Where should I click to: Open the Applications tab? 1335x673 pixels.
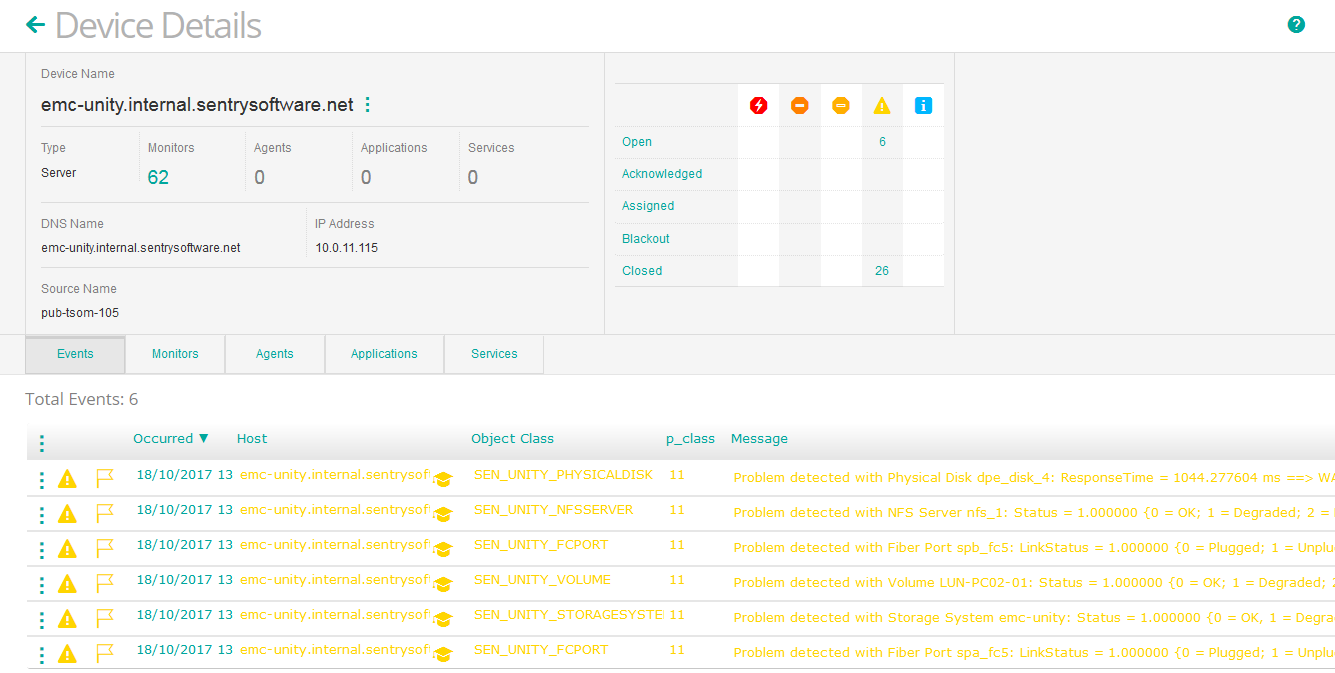click(384, 353)
